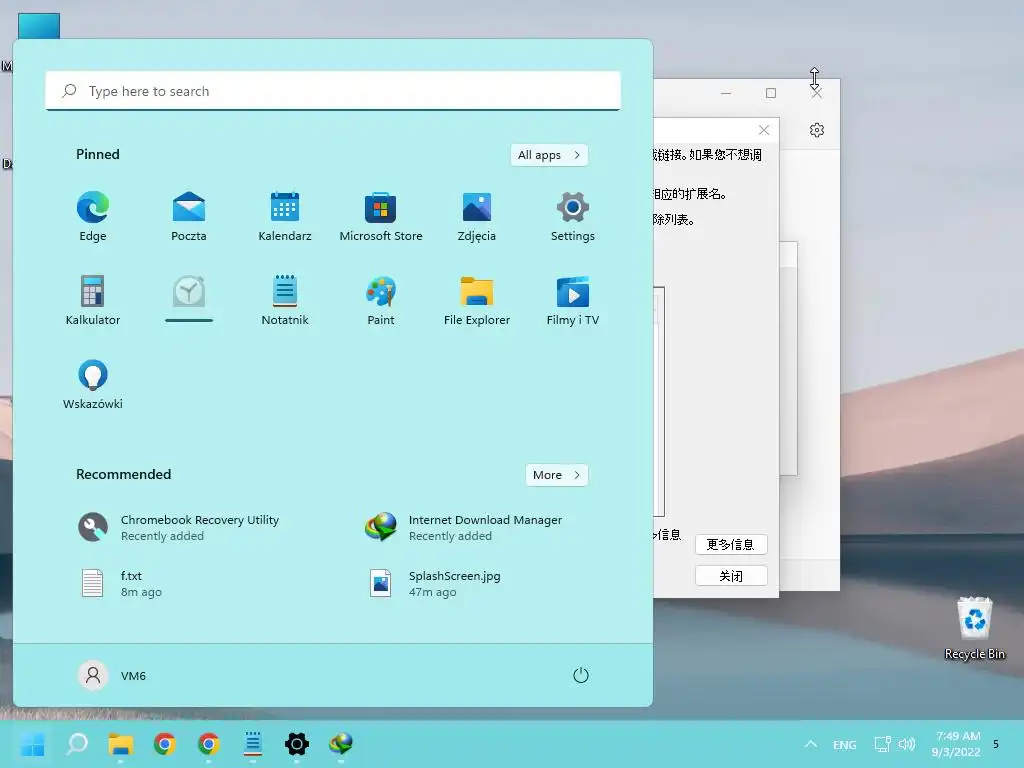Open the Zdjęcia photos app
The width and height of the screenshot is (1024, 768).
coord(477,217)
